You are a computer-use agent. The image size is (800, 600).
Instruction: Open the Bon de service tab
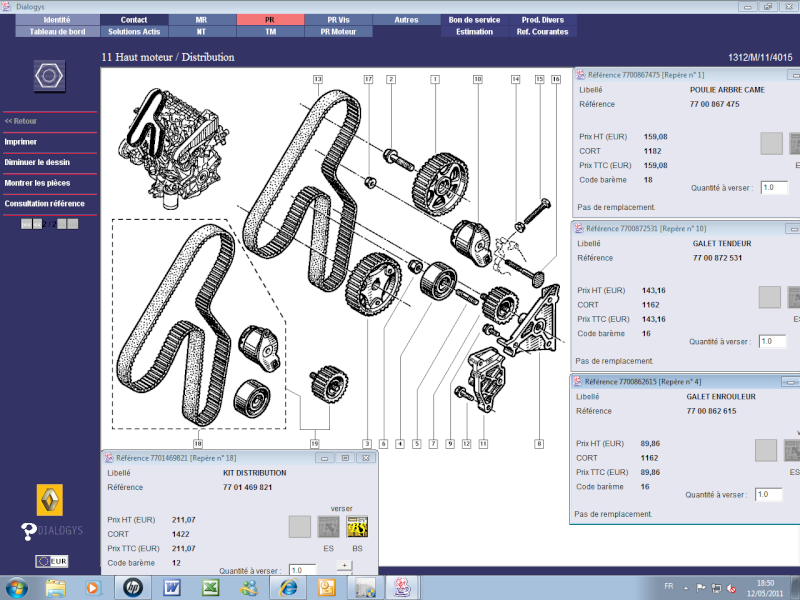tap(475, 20)
